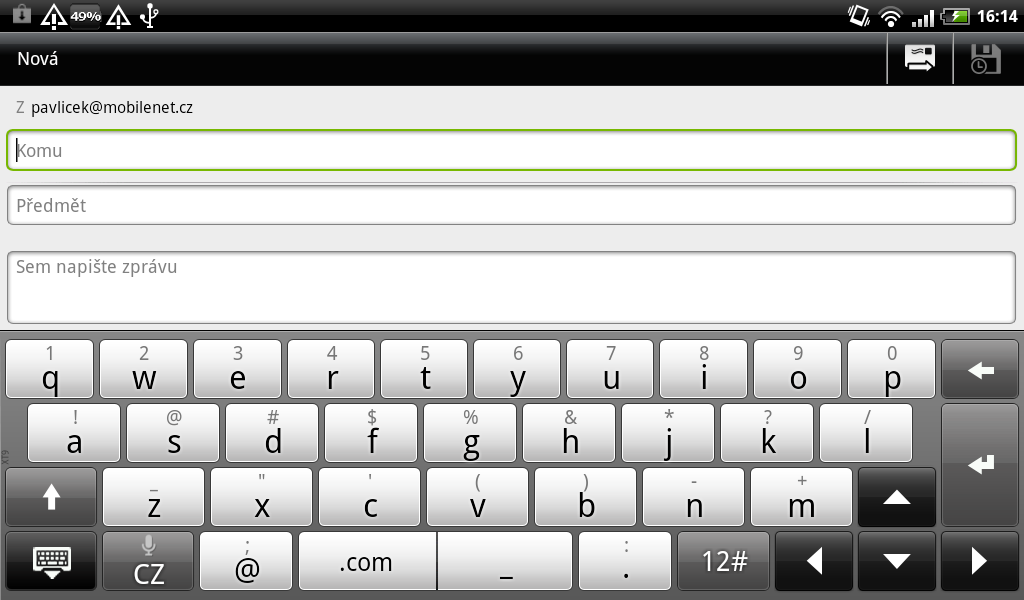1024x600 pixels.
Task: Hide keyboard with the keyboard icon
Action: pos(52,561)
